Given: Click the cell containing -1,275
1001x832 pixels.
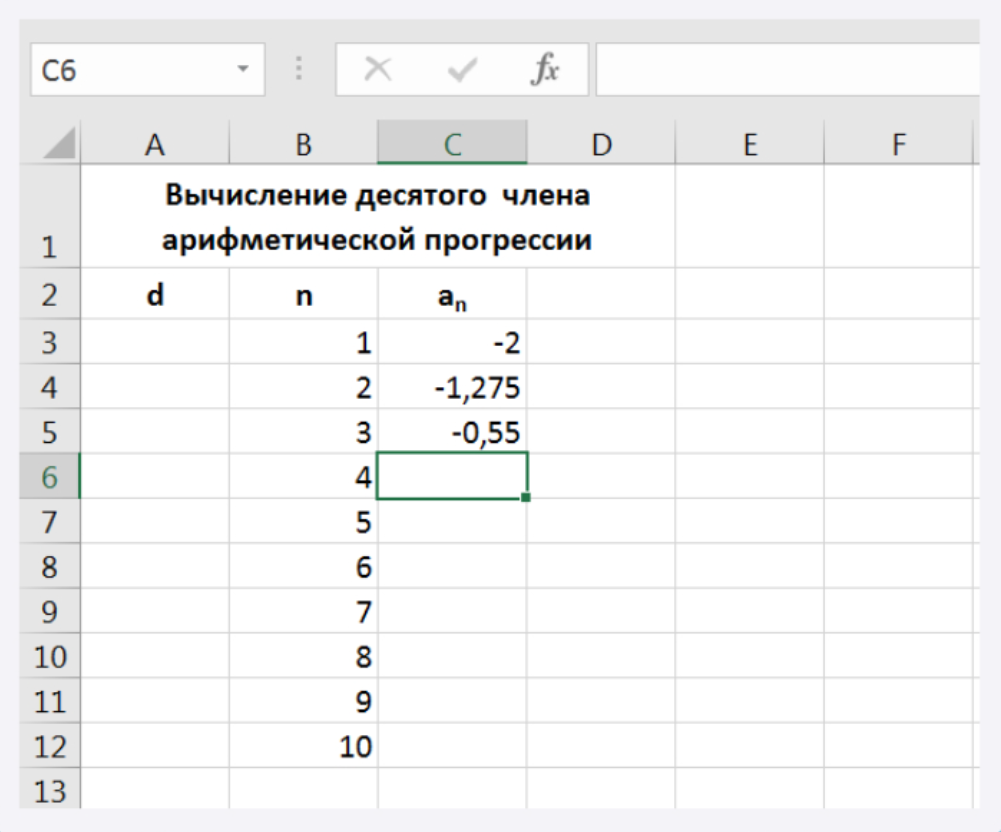Looking at the screenshot, I should (x=452, y=388).
